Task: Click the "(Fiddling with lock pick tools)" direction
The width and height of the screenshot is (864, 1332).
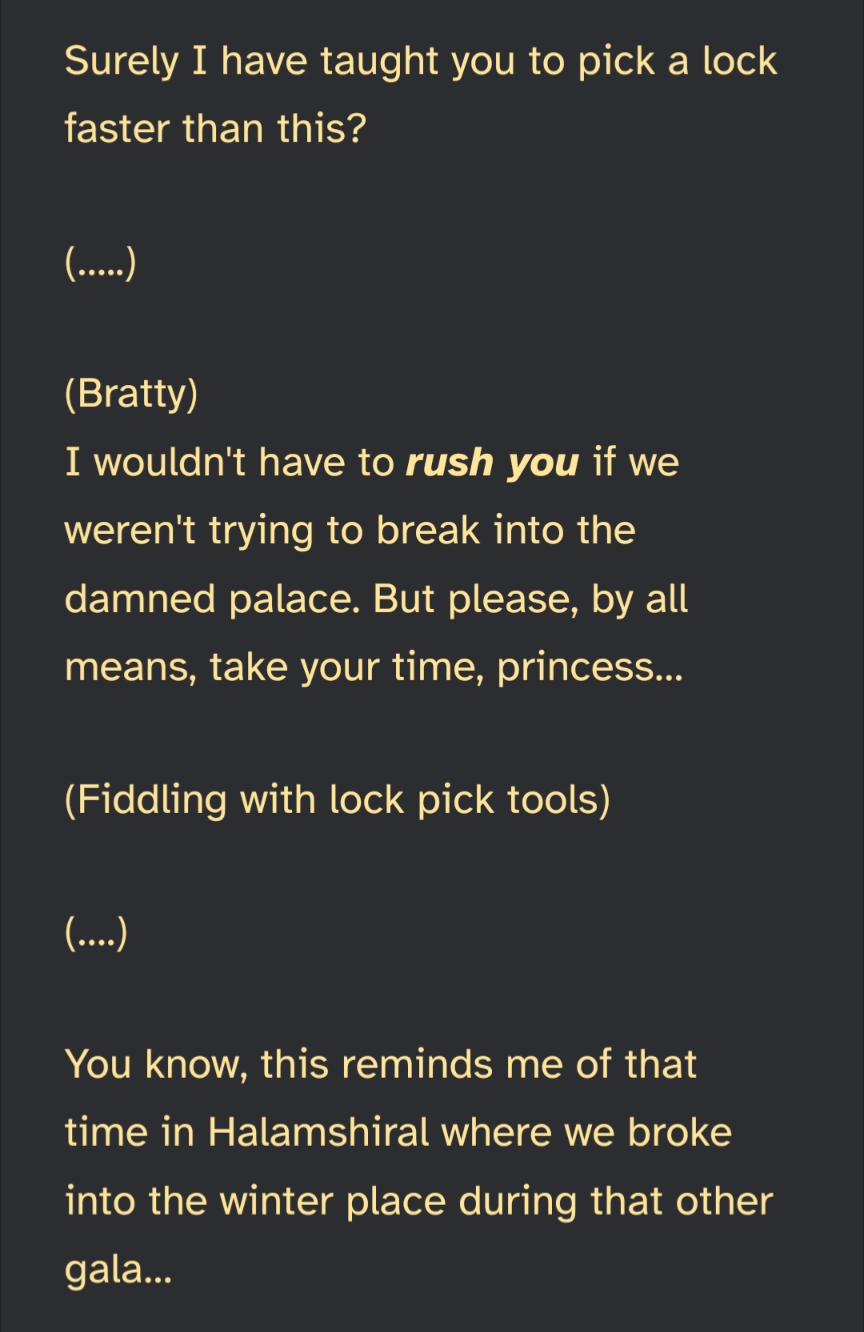Action: [337, 800]
